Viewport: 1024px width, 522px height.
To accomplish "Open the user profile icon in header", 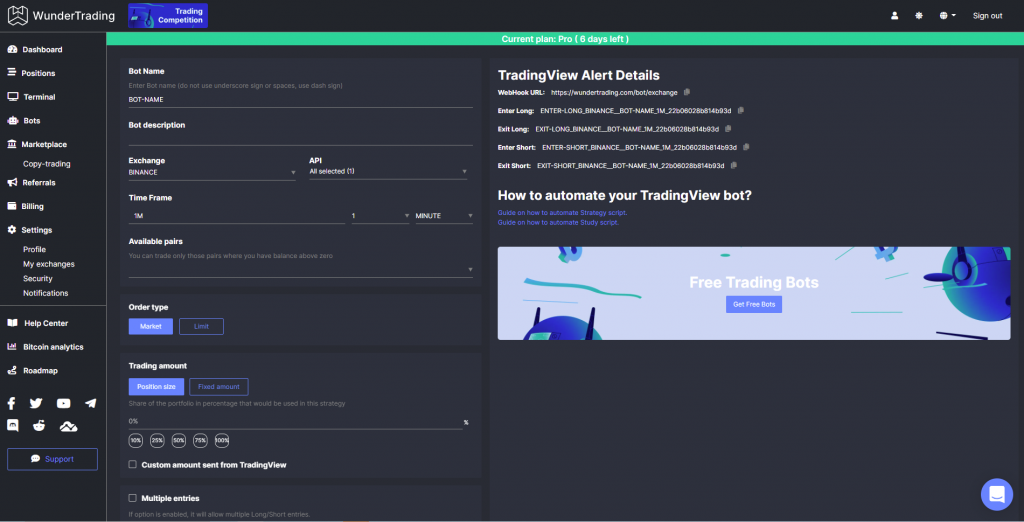I will (x=895, y=16).
